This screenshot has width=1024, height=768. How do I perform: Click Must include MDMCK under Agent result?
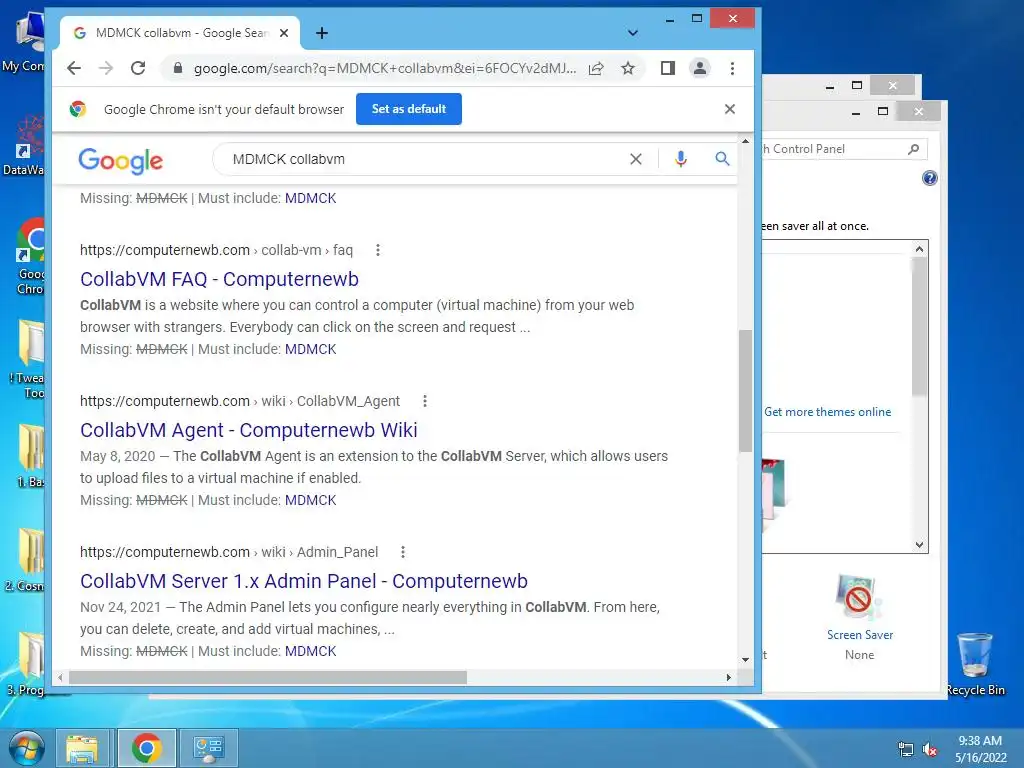(311, 500)
